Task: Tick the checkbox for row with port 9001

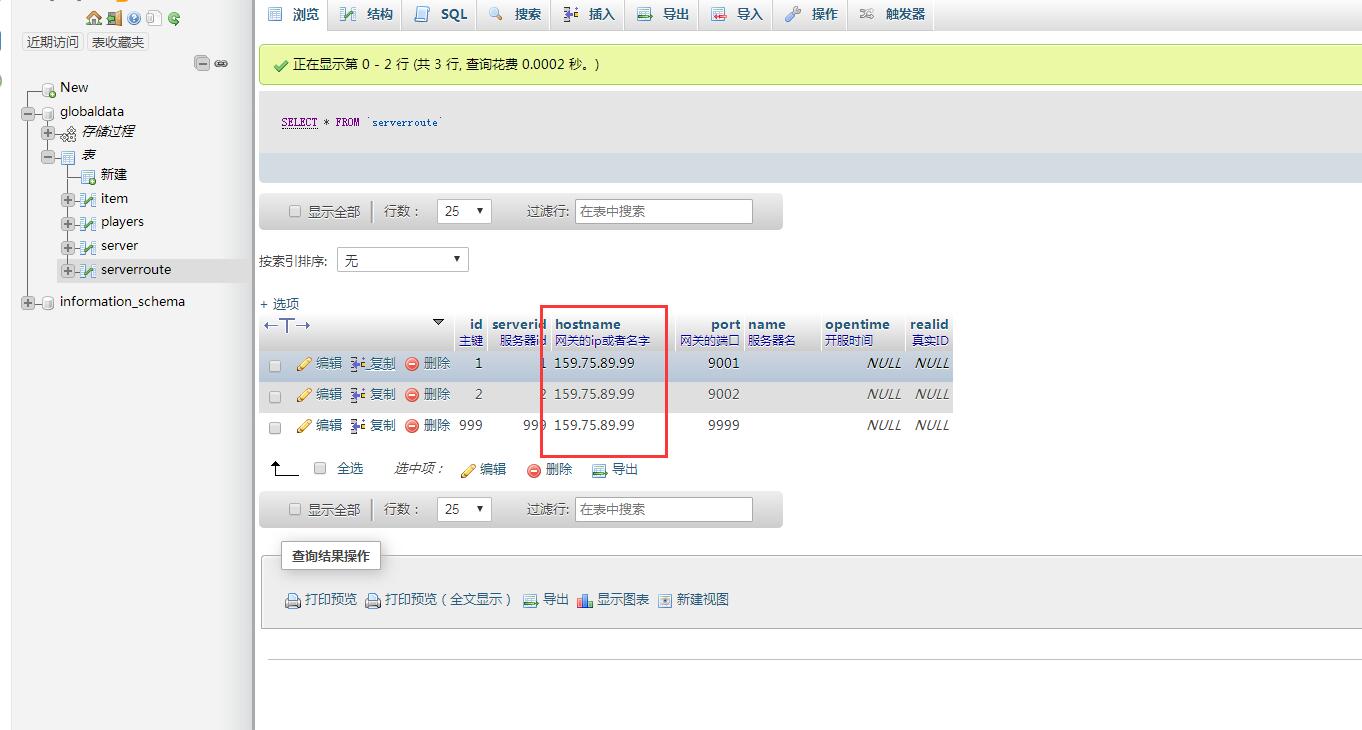Action: [275, 366]
